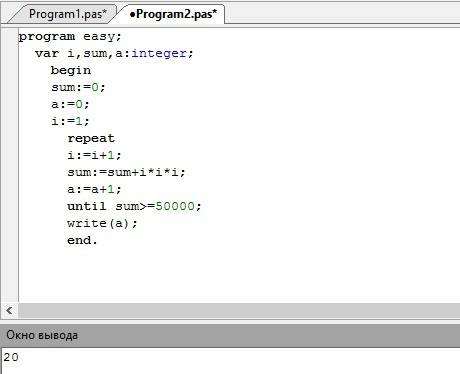Click the i:=1 assignment line

[70, 121]
